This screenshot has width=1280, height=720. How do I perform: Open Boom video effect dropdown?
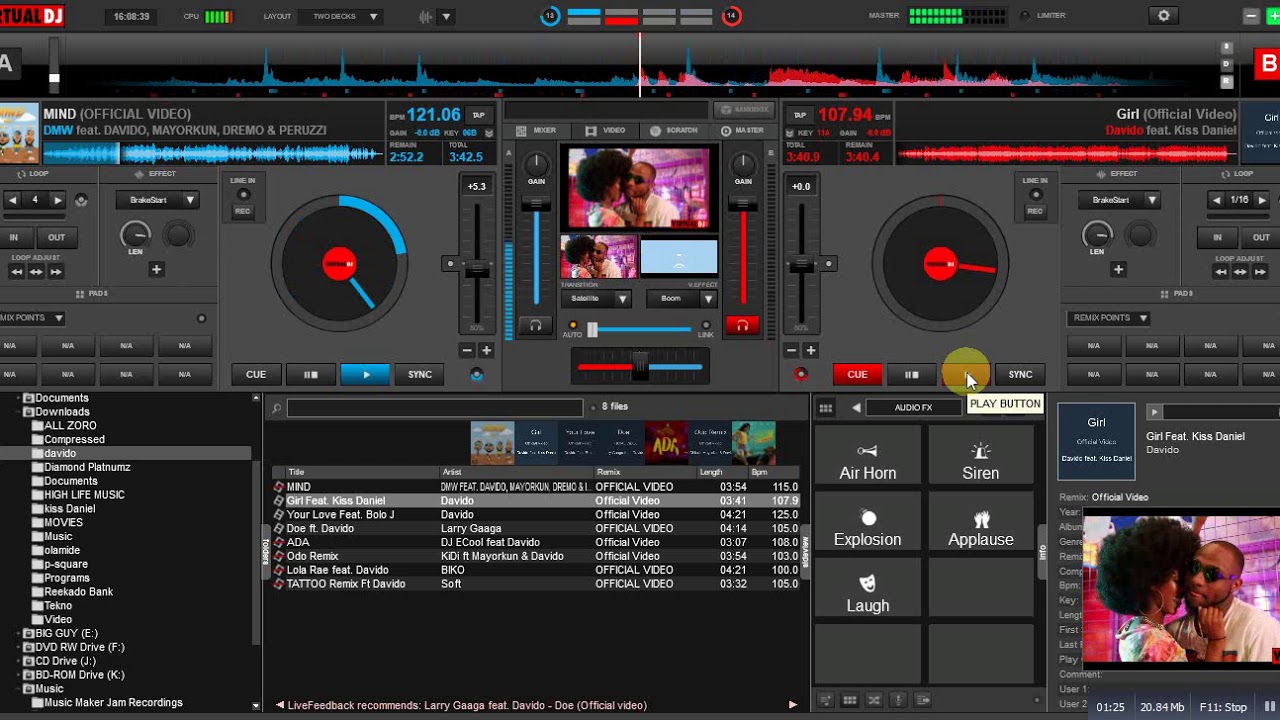coord(682,299)
